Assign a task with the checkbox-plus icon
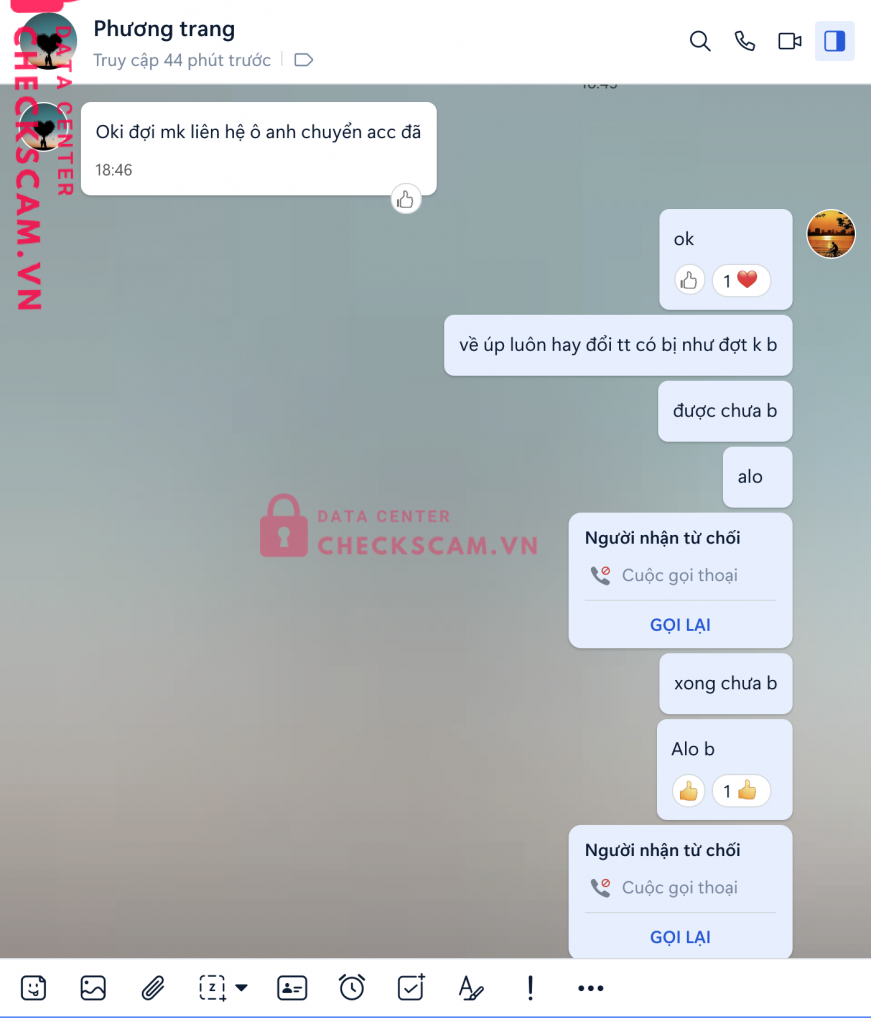 point(411,987)
